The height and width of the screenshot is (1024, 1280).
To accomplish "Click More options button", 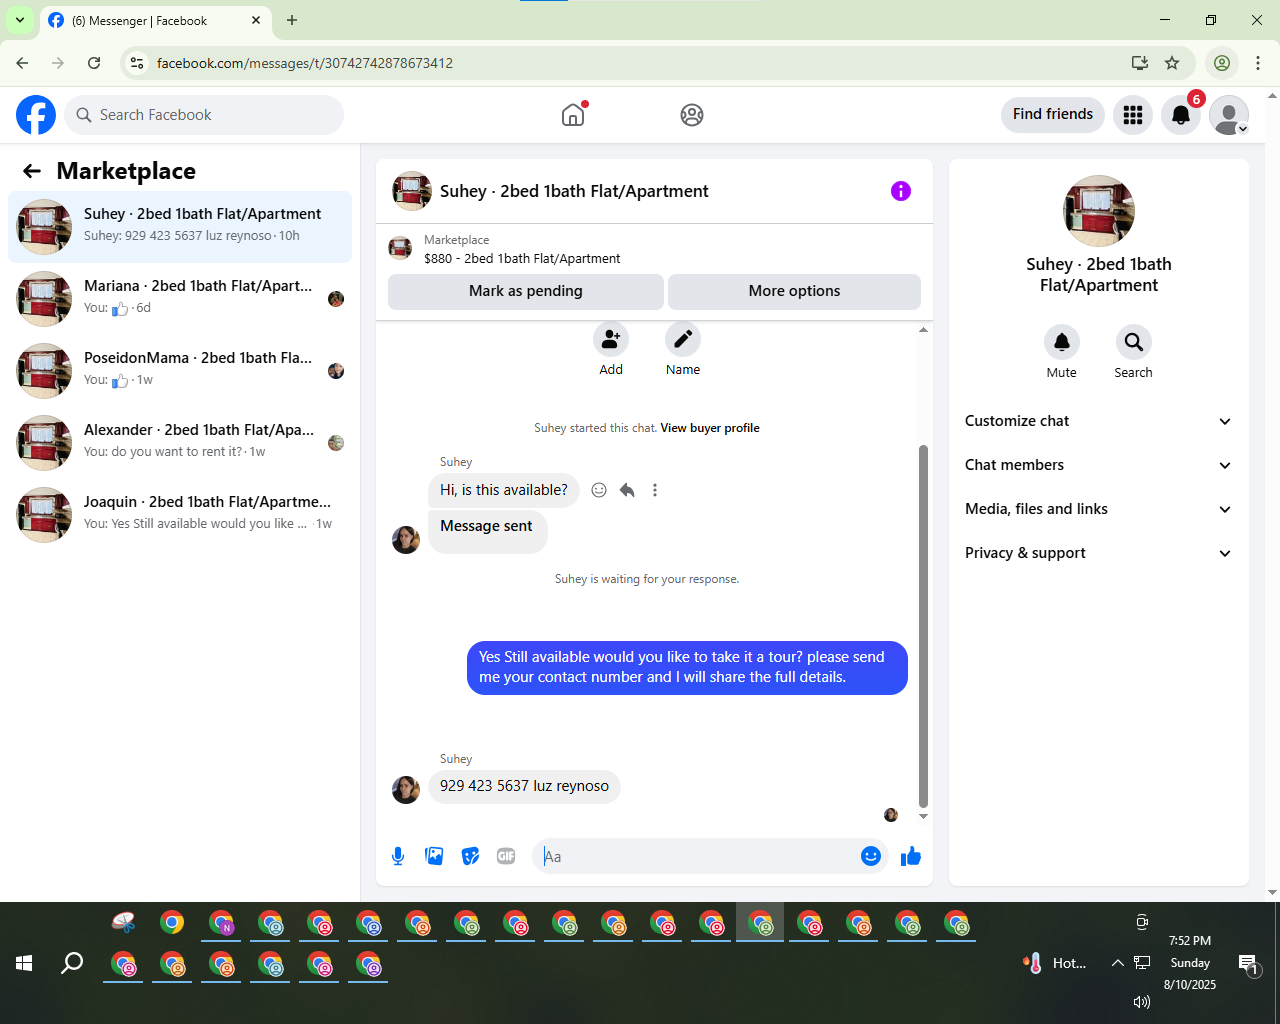I will point(794,291).
